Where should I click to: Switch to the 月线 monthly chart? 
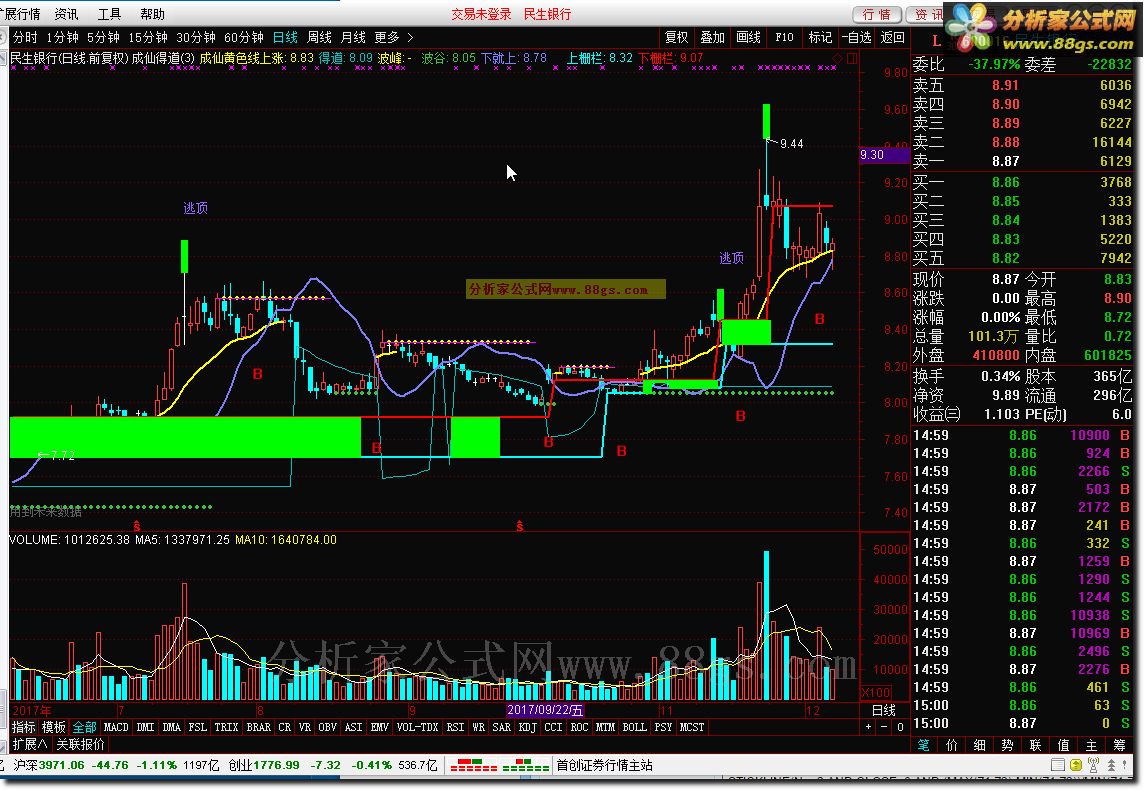click(353, 37)
